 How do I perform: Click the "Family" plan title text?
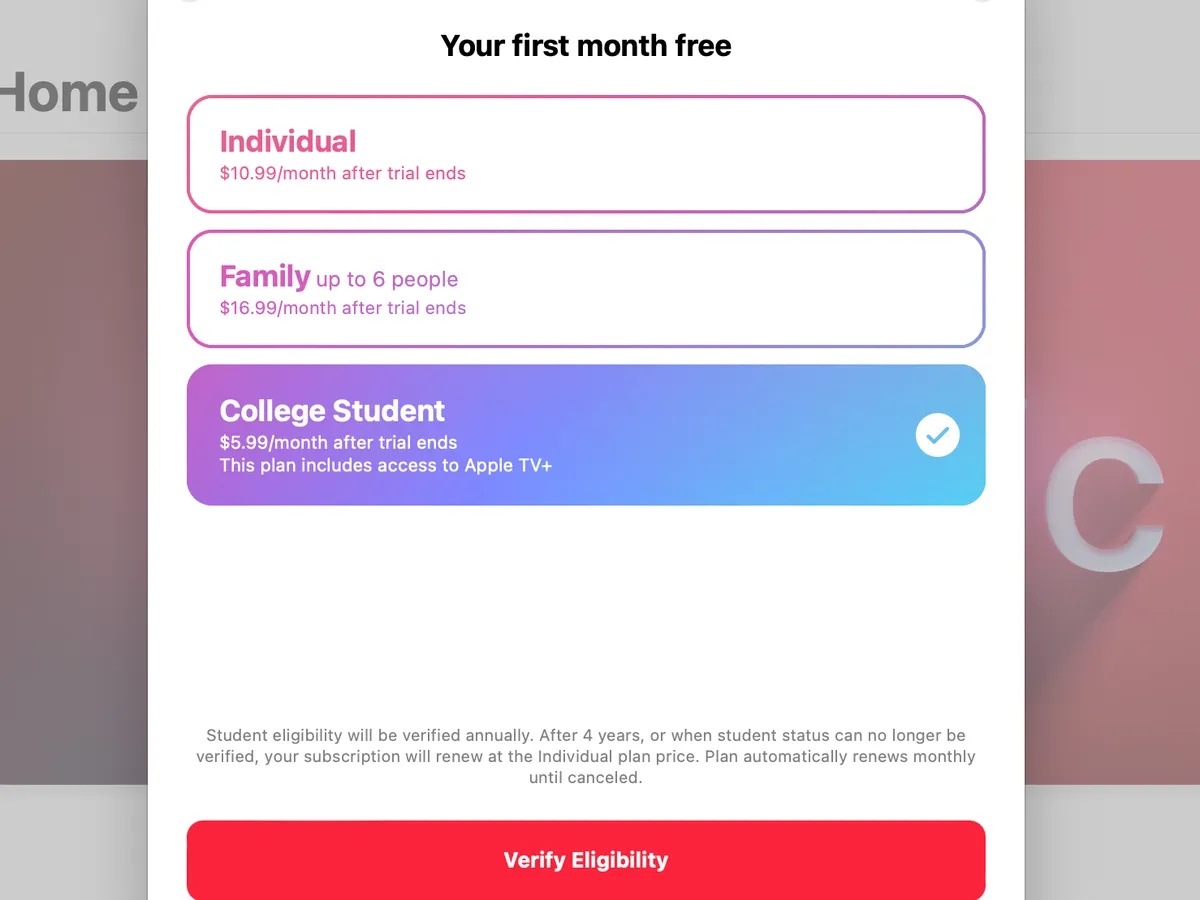click(265, 276)
